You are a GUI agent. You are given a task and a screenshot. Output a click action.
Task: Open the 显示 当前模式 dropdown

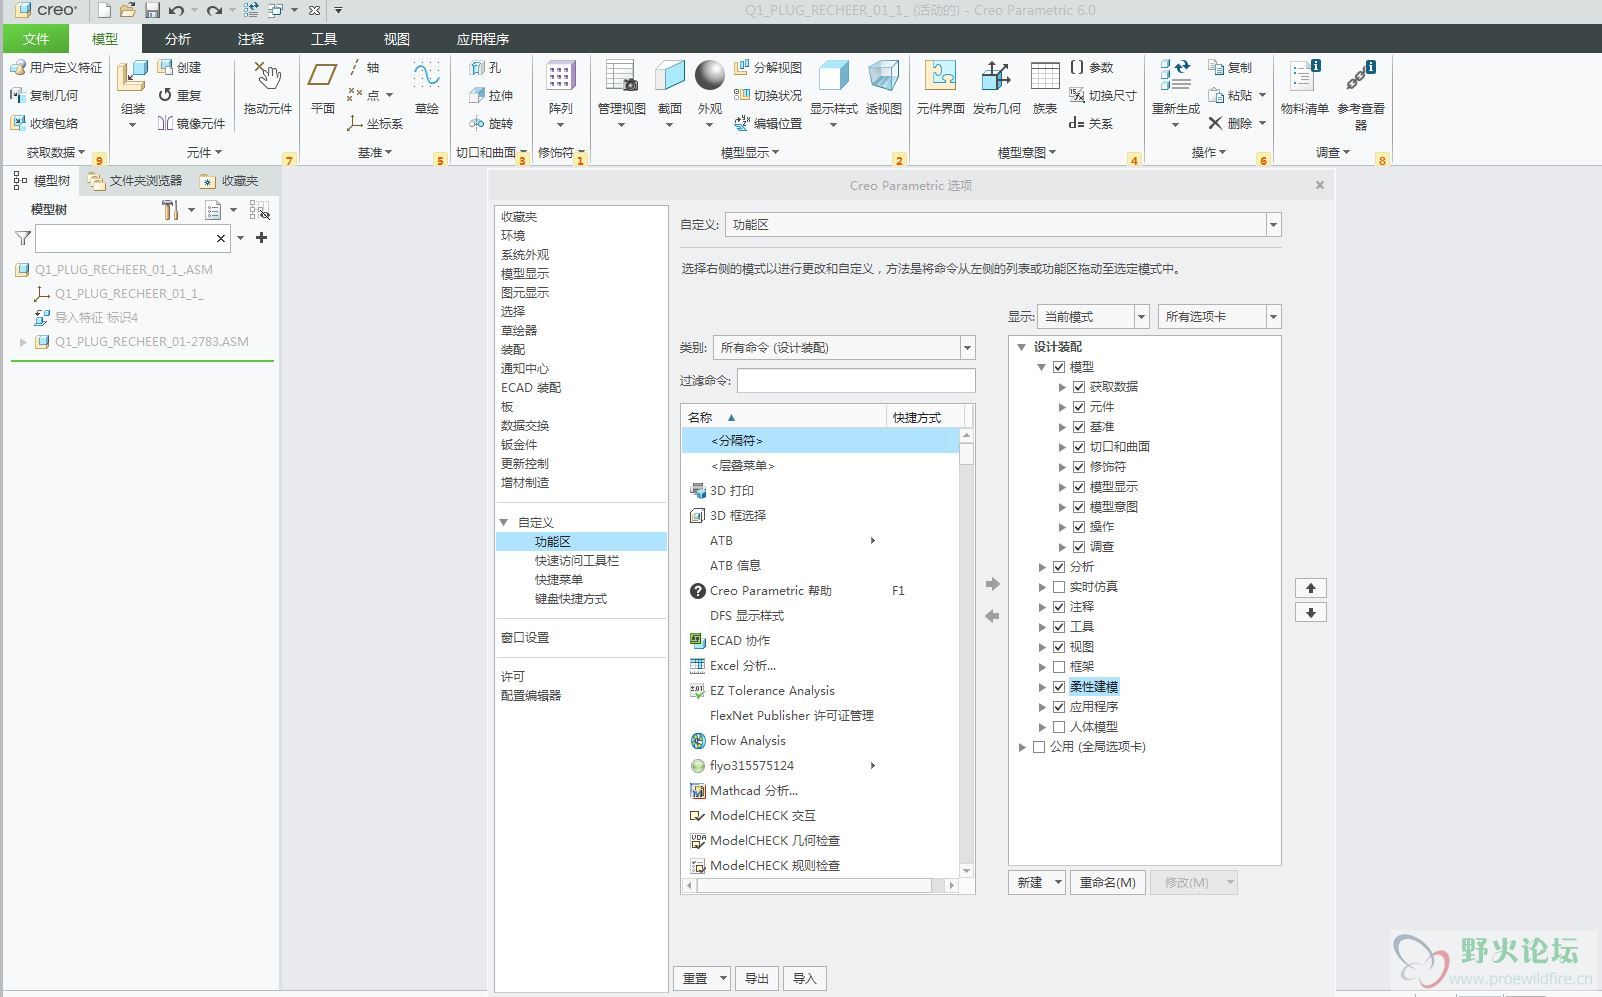pos(1141,317)
